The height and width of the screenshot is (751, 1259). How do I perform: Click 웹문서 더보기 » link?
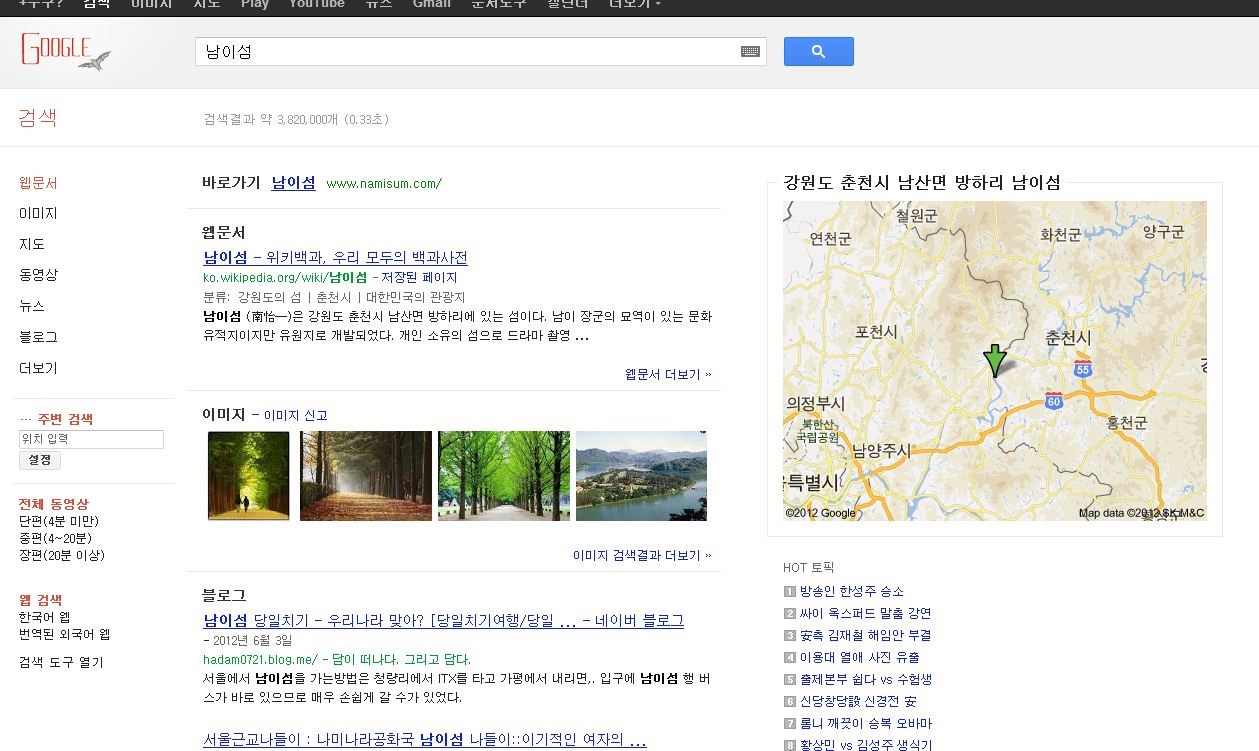pos(668,374)
